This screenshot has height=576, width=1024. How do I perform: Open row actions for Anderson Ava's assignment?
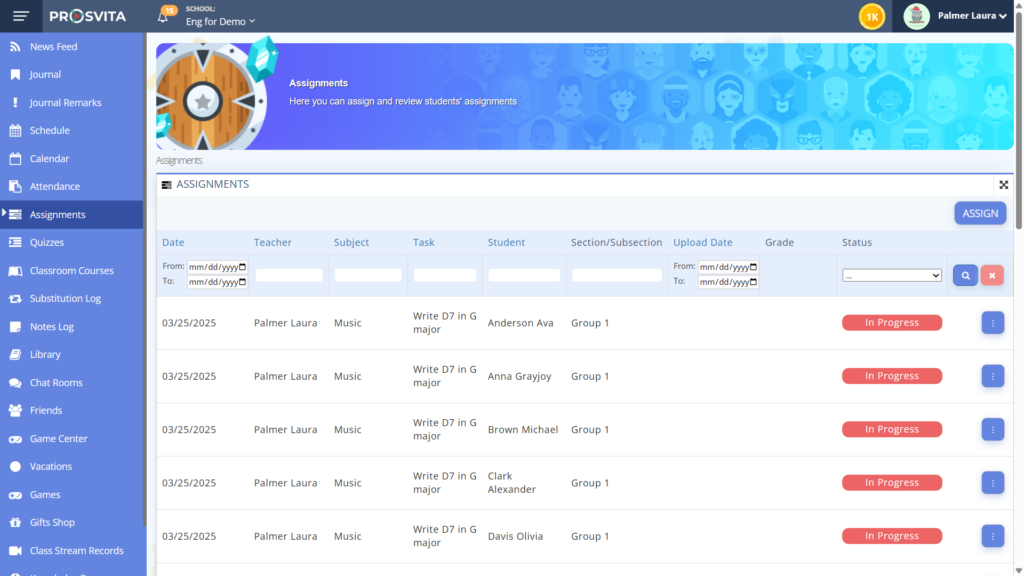click(992, 322)
